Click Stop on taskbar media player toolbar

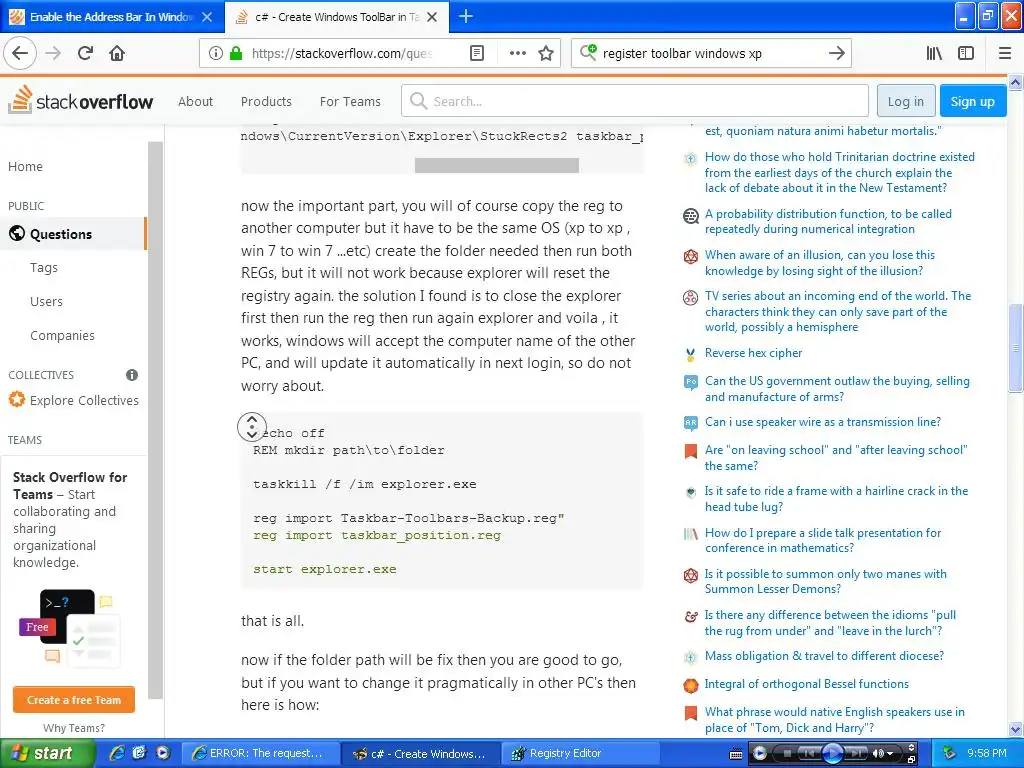click(x=788, y=754)
